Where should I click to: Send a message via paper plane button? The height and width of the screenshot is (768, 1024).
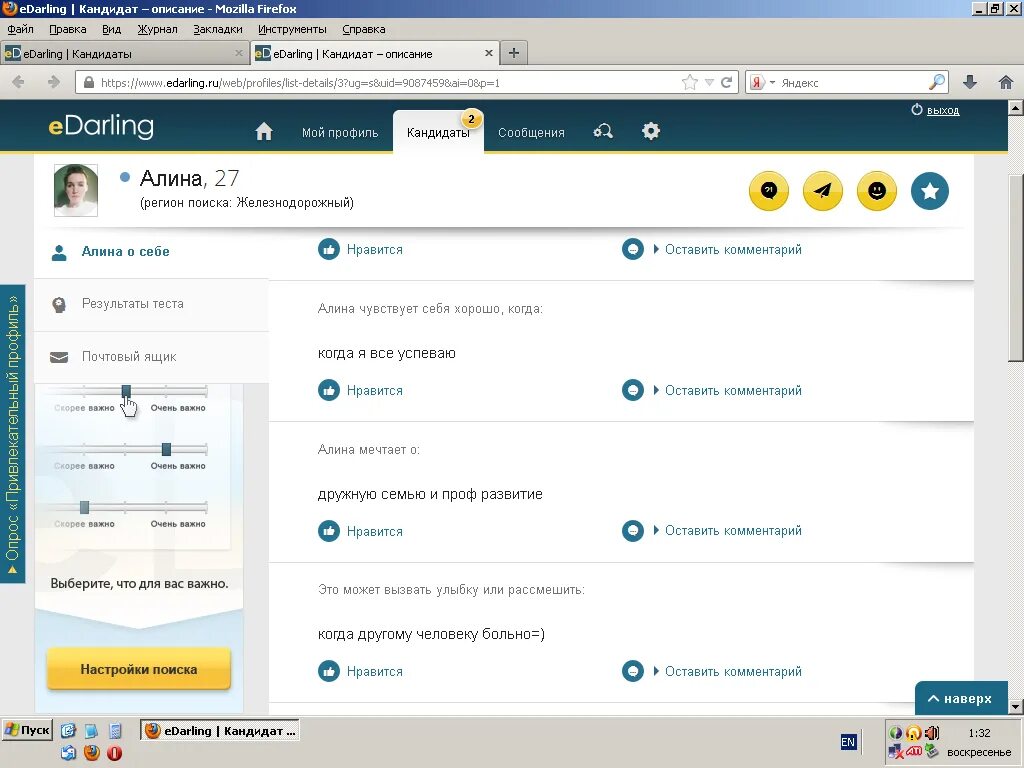tap(823, 191)
